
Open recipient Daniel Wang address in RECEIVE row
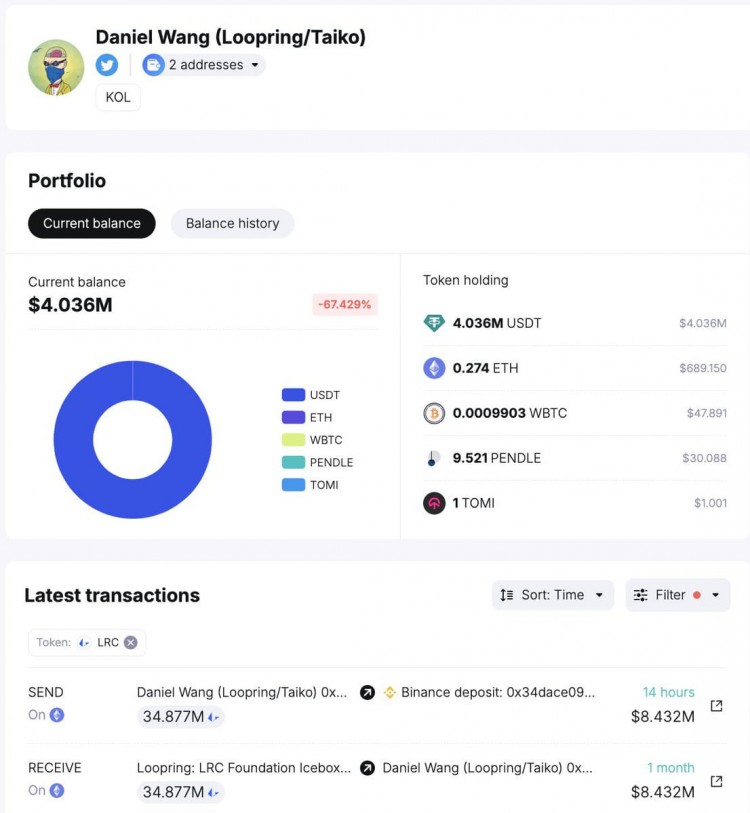point(487,768)
